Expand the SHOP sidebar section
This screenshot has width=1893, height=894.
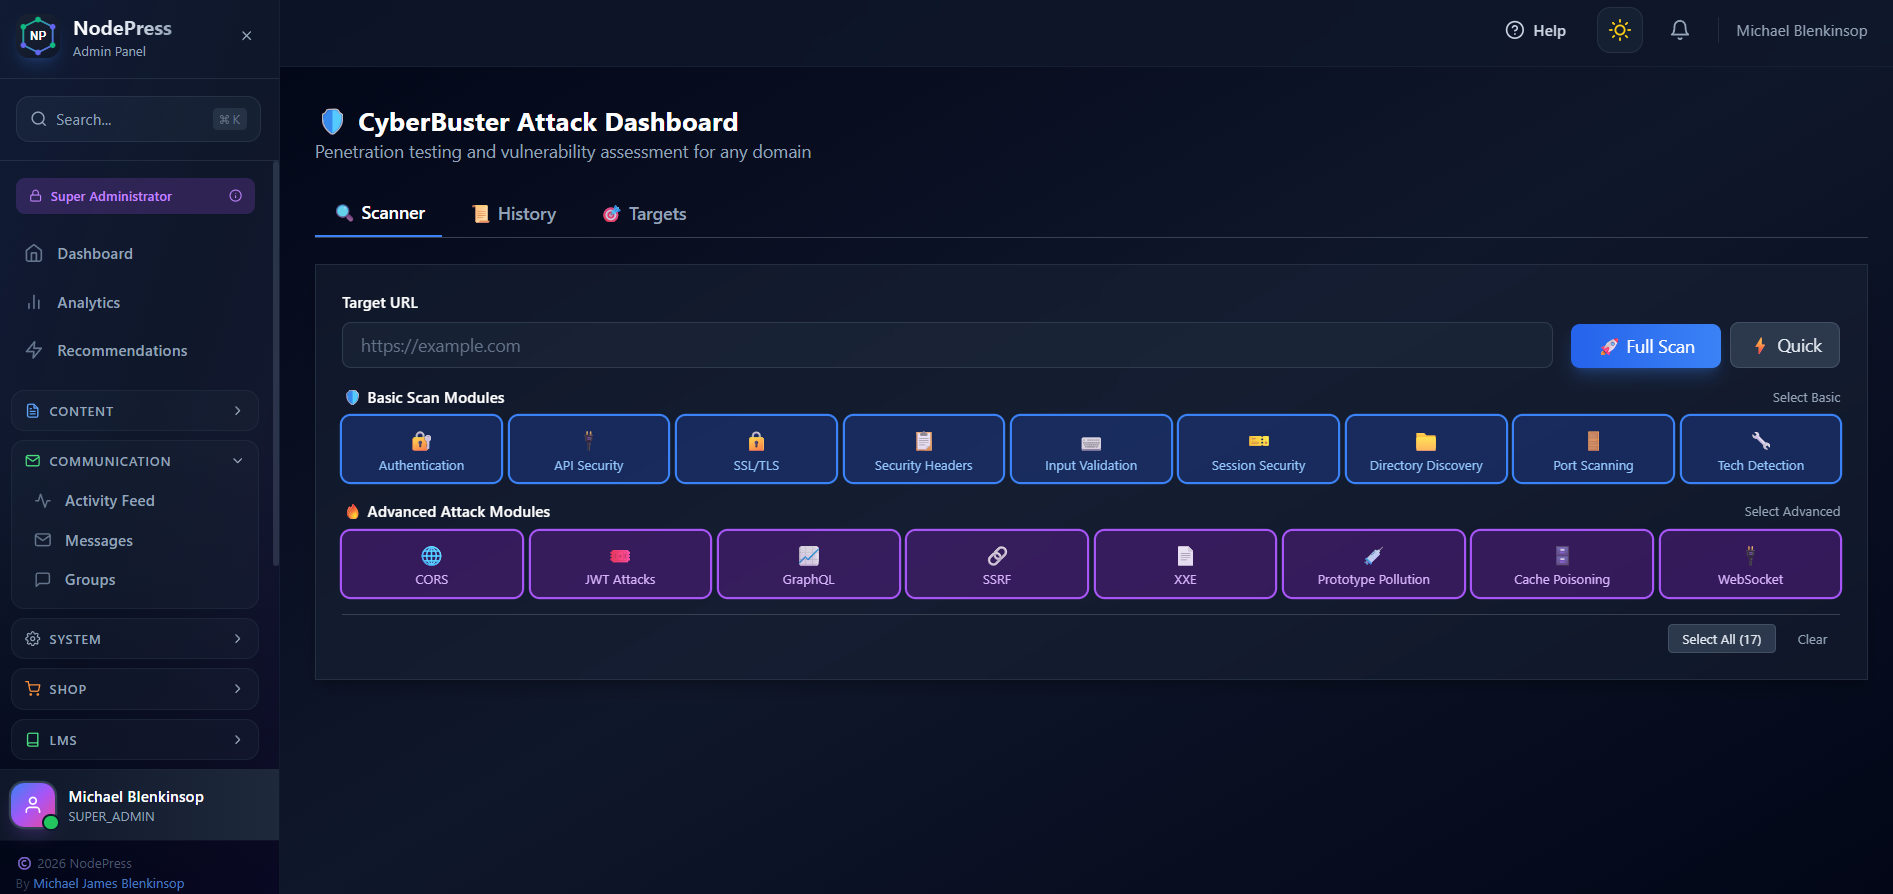(x=135, y=689)
